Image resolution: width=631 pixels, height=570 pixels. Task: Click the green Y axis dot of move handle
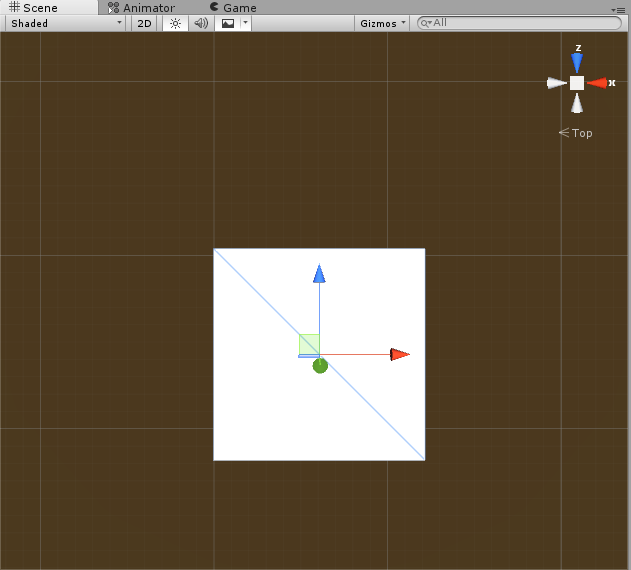320,366
